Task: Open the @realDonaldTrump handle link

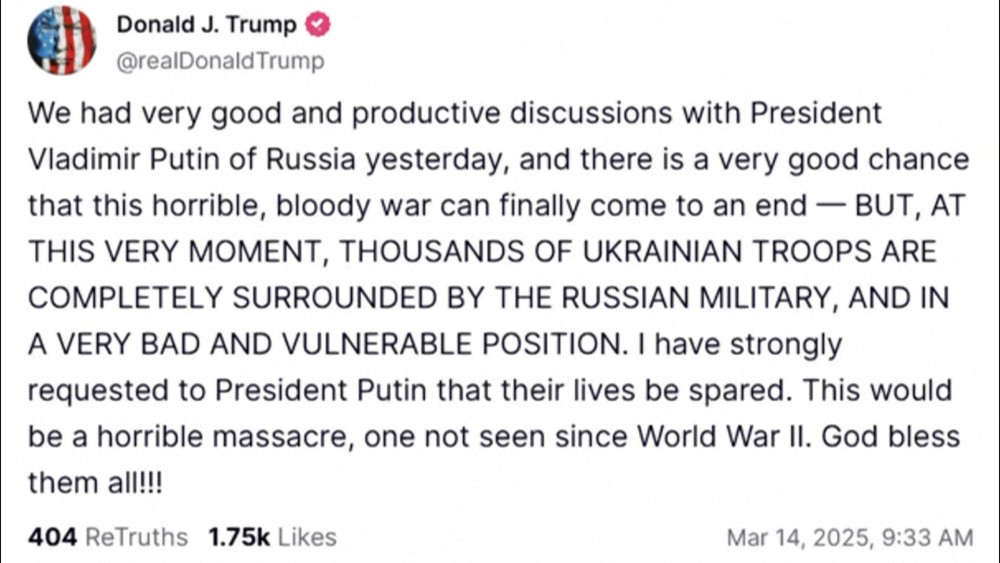Action: click(x=221, y=61)
